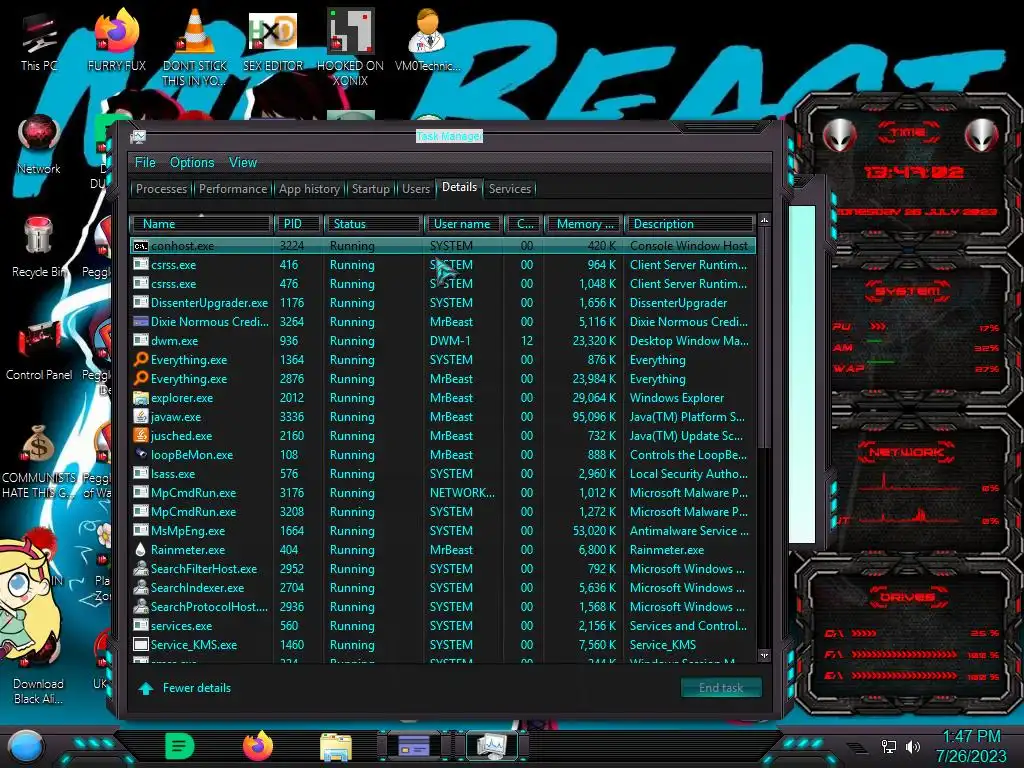
Task: Switch to the Startup tab
Action: [x=370, y=189]
